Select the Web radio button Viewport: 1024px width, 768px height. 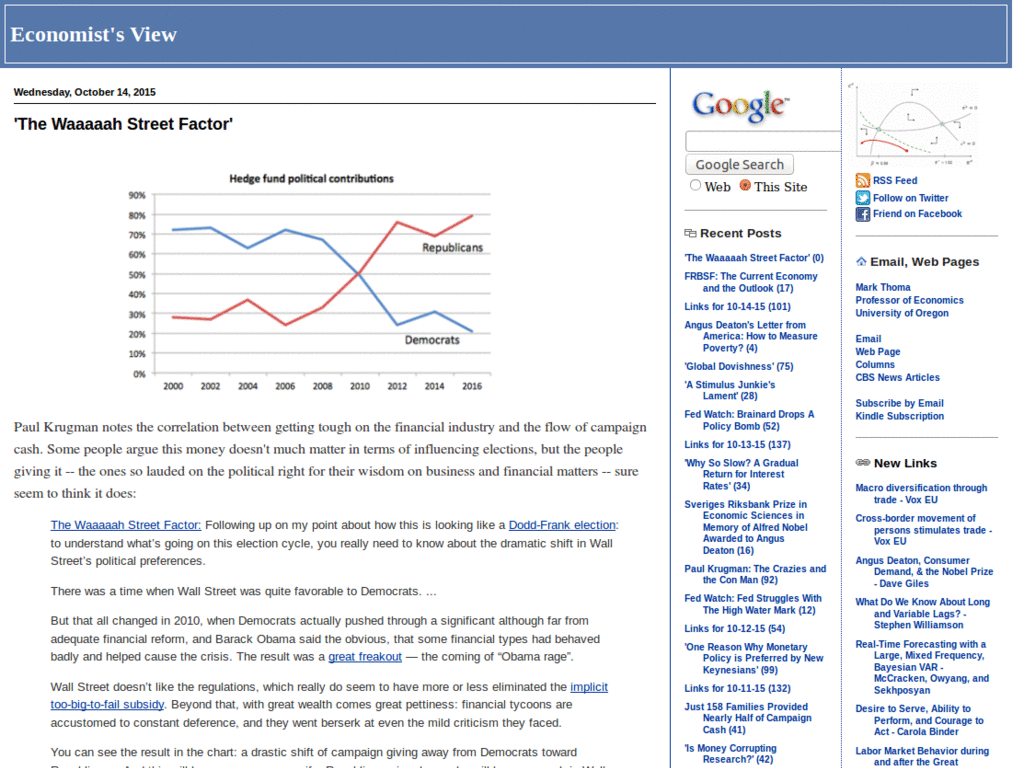pyautogui.click(x=696, y=186)
